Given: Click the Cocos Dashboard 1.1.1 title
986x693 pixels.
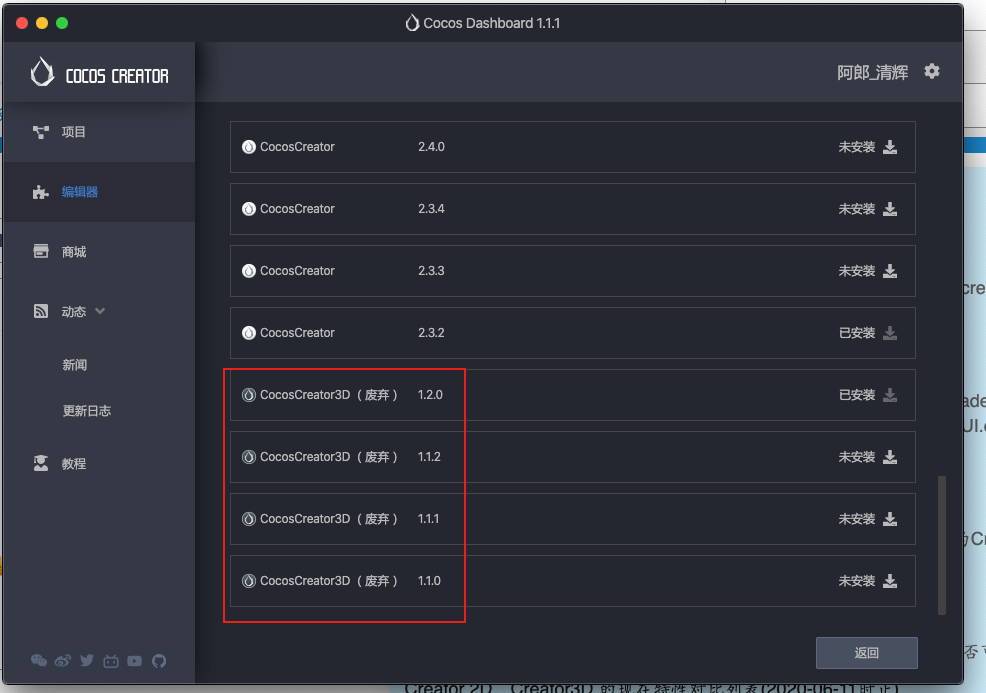Looking at the screenshot, I should (491, 23).
